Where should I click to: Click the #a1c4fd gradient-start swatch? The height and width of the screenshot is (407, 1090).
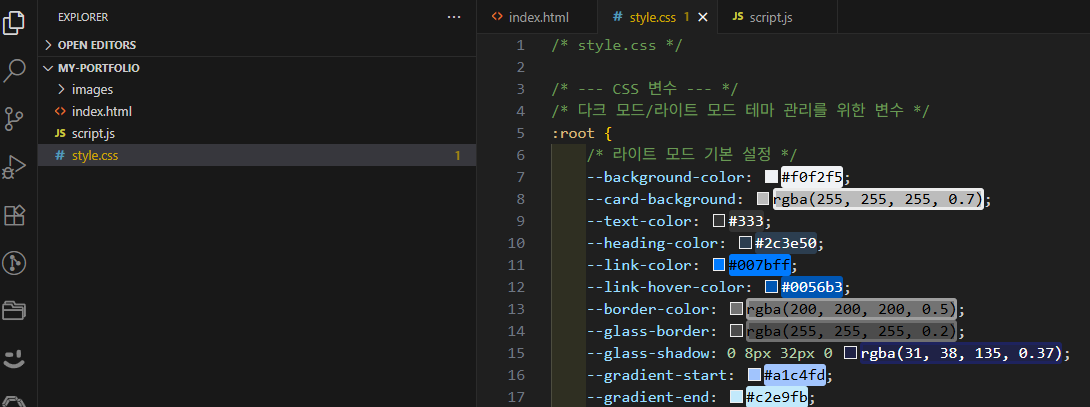754,375
